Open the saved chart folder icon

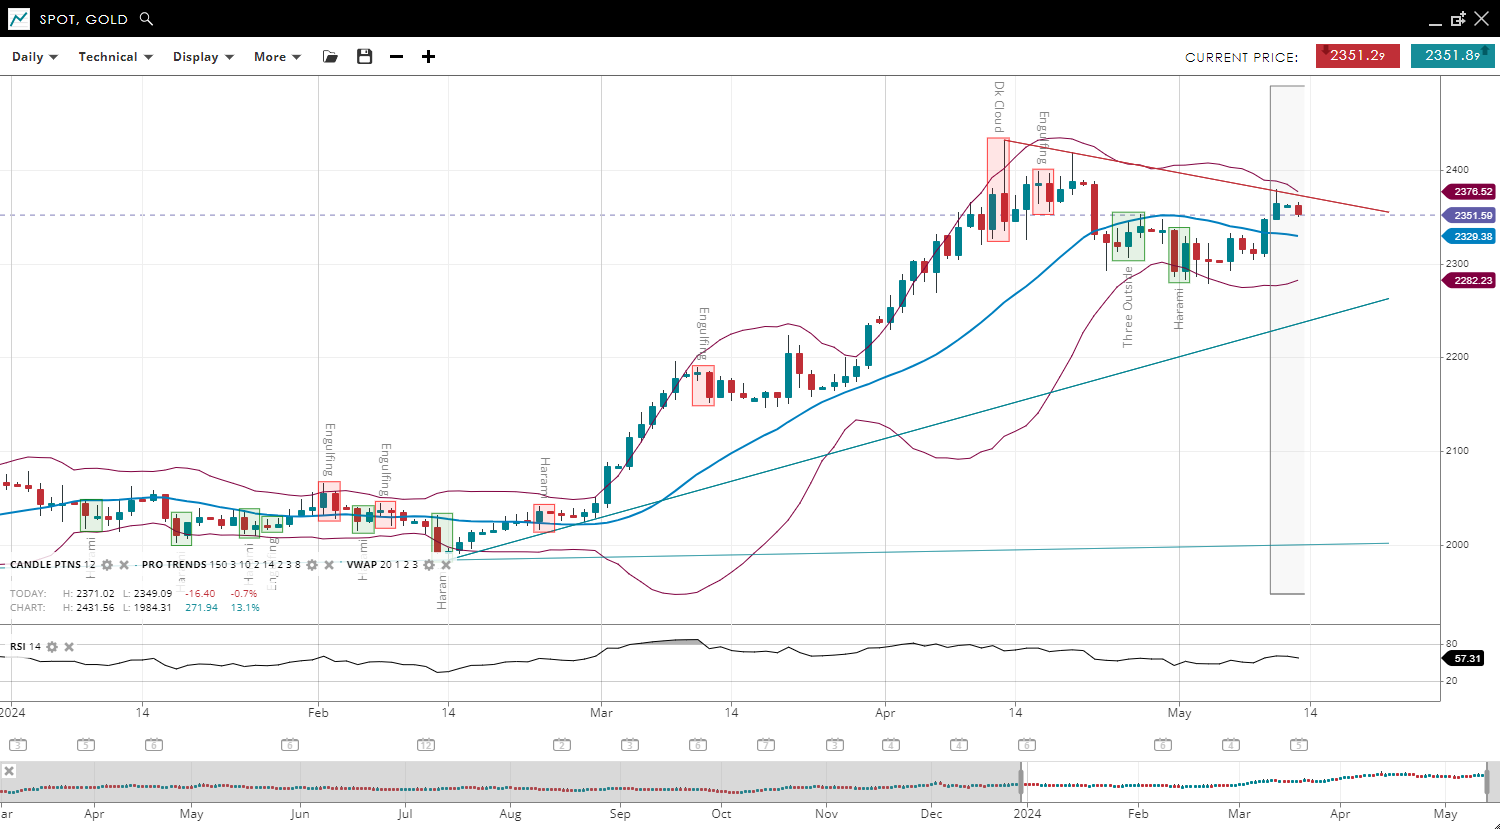tap(330, 57)
